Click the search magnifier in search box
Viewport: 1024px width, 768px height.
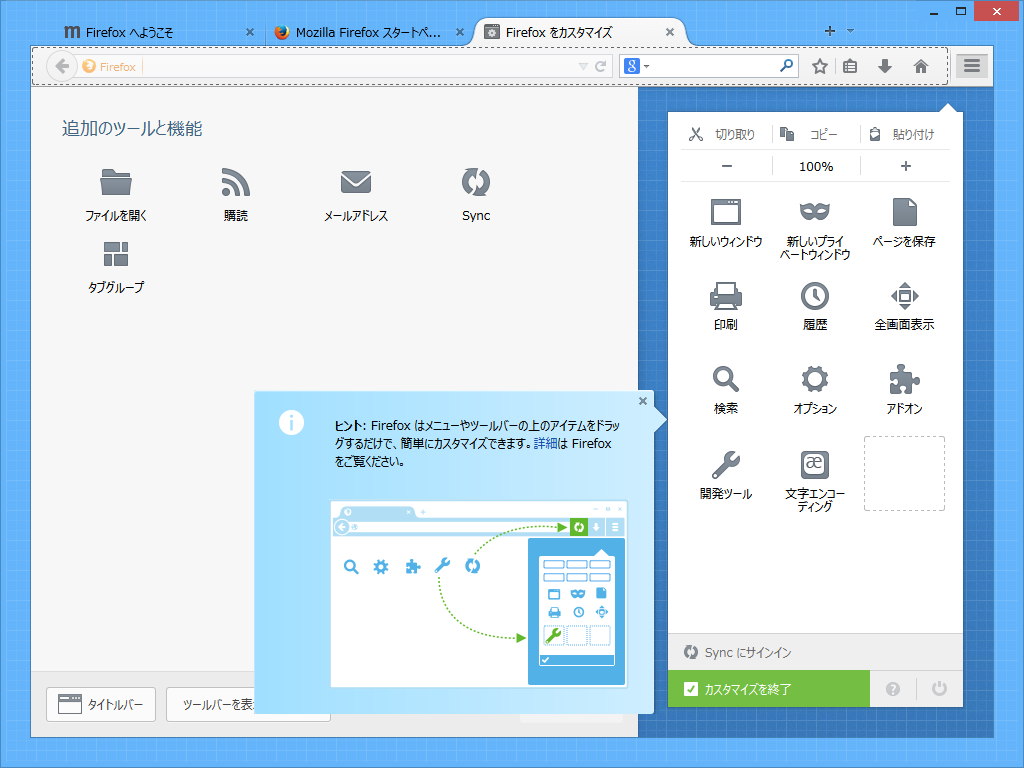coord(787,65)
